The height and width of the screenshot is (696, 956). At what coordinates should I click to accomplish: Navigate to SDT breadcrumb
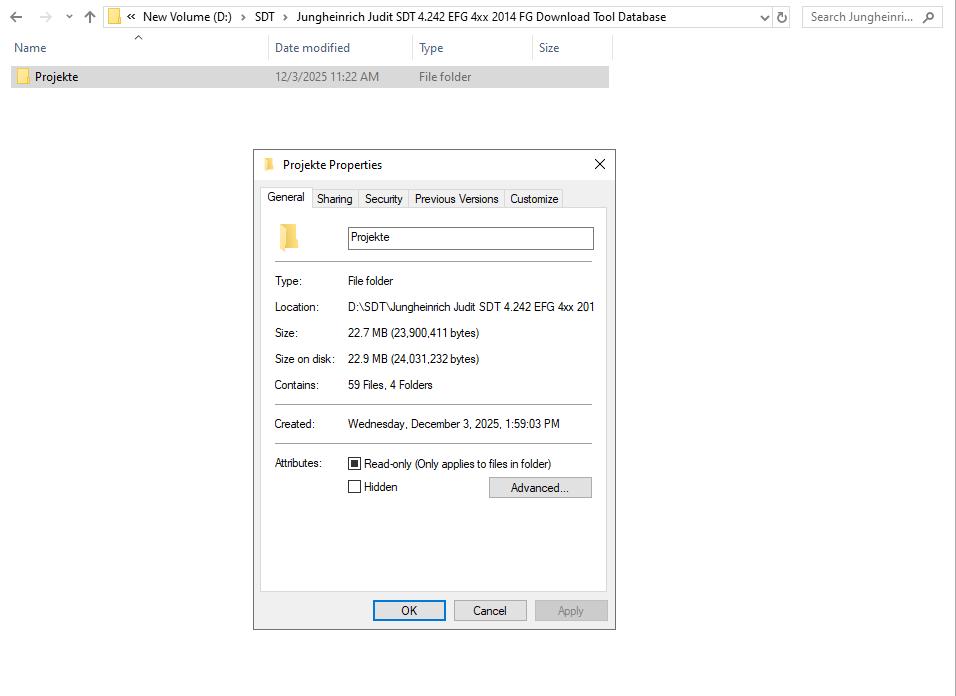tap(265, 17)
